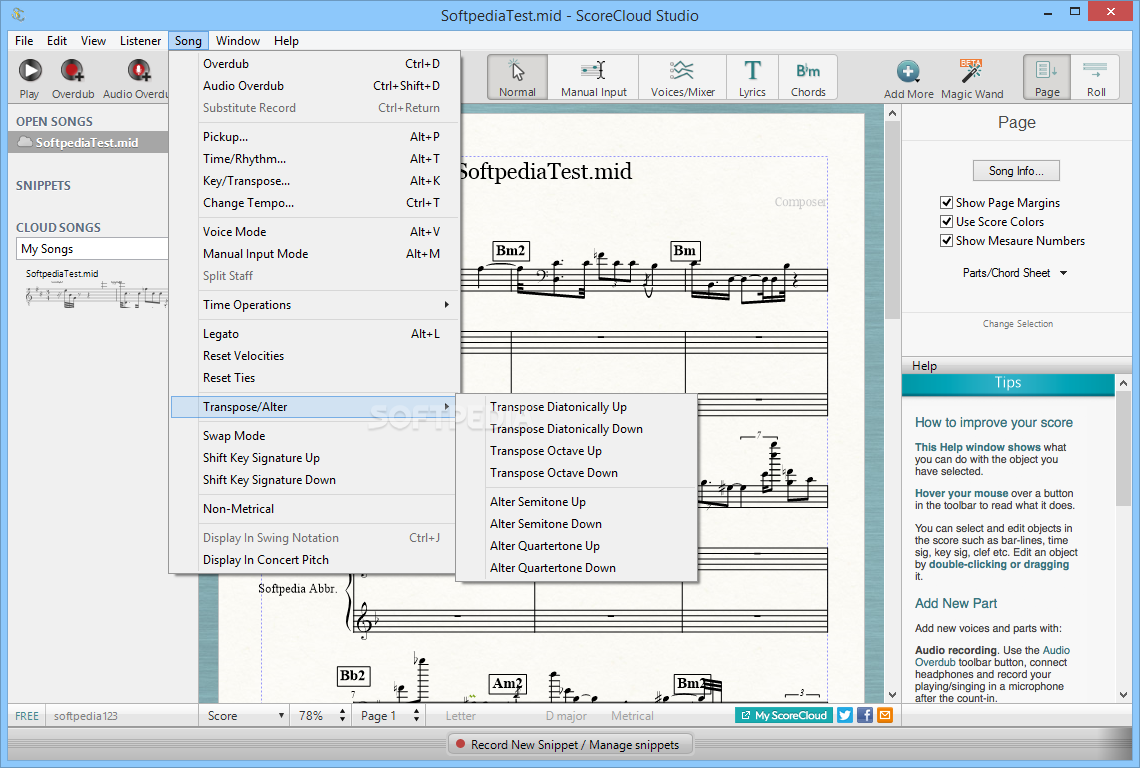Click the Bm2 chord symbol
Screen dimensions: 1140x768
click(510, 251)
